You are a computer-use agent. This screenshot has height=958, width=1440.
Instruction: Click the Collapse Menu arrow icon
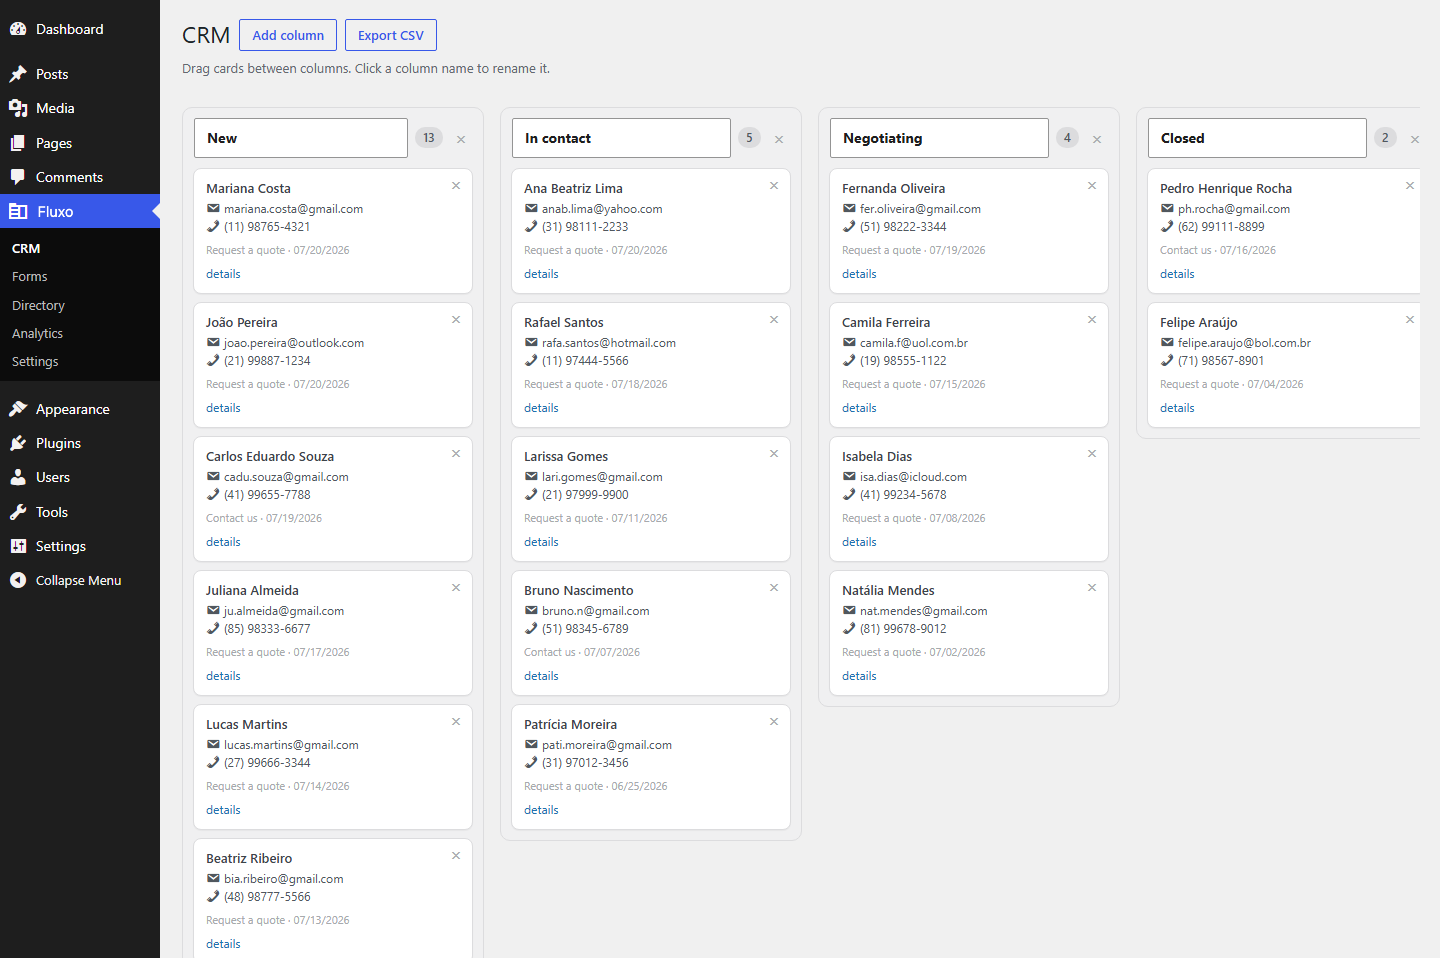click(18, 580)
